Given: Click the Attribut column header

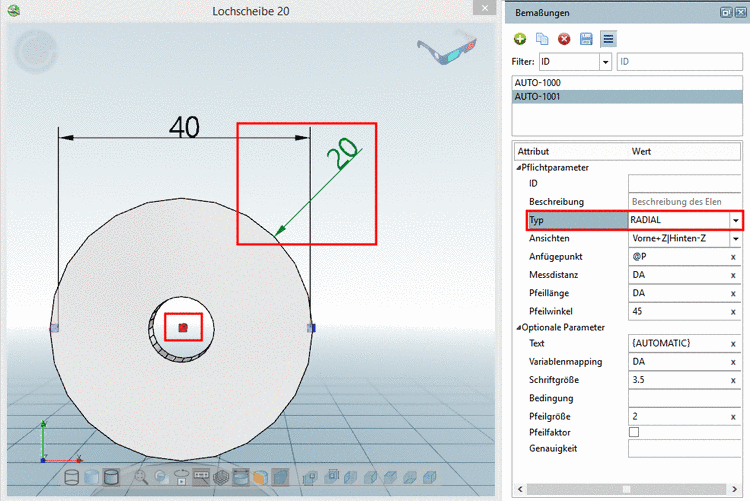Looking at the screenshot, I should click(x=533, y=152).
